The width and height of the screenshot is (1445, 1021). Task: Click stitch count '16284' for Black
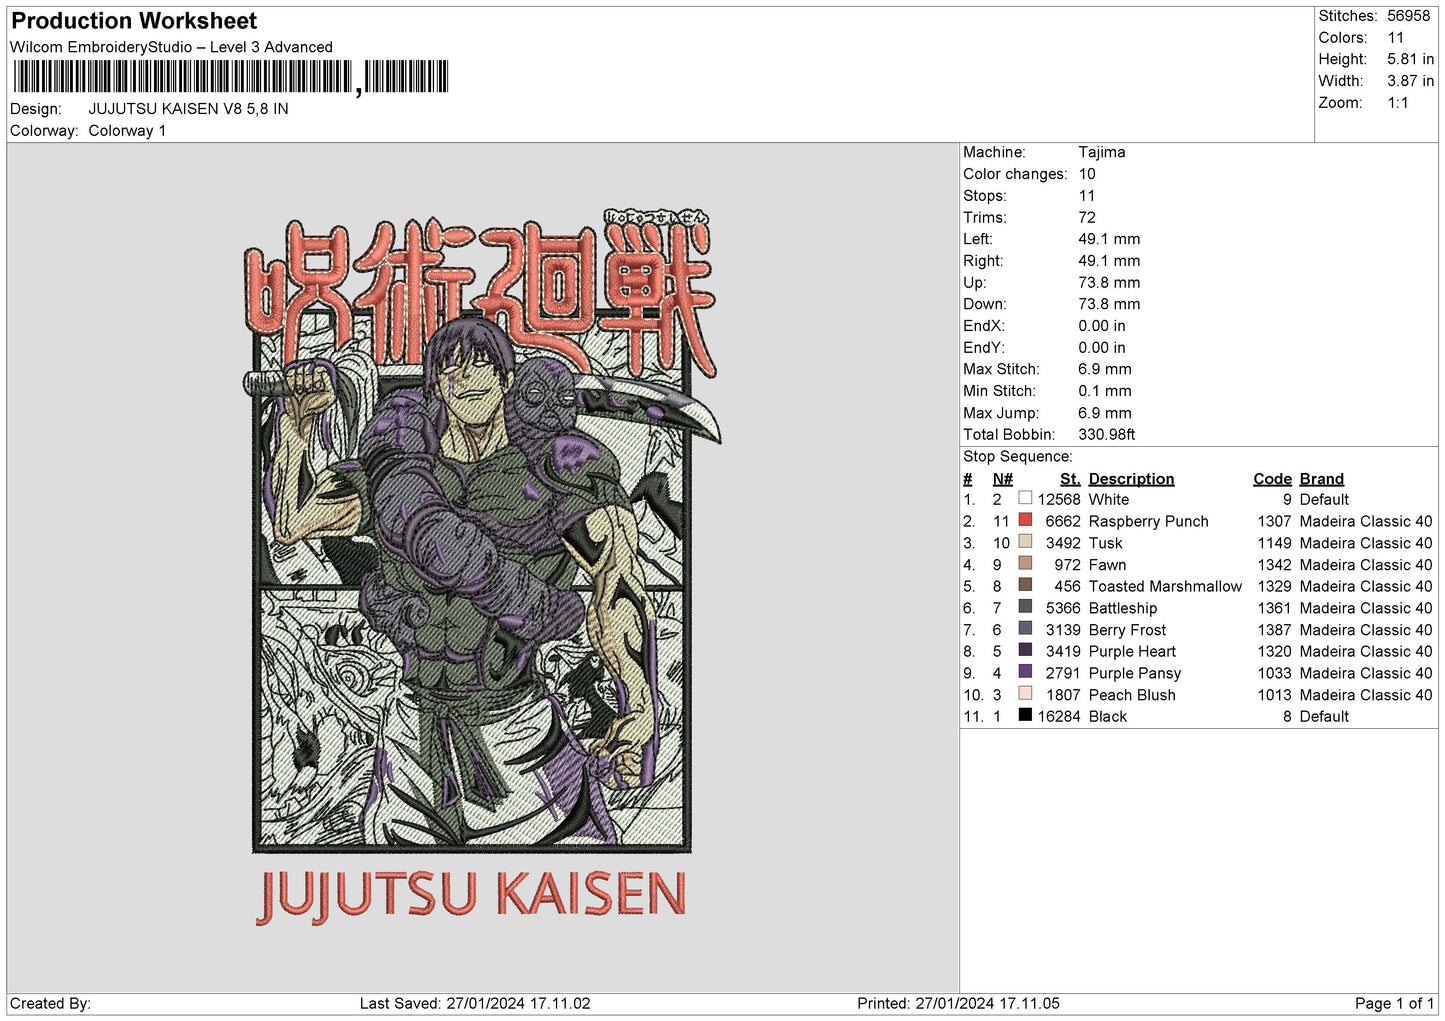[x=1059, y=717]
